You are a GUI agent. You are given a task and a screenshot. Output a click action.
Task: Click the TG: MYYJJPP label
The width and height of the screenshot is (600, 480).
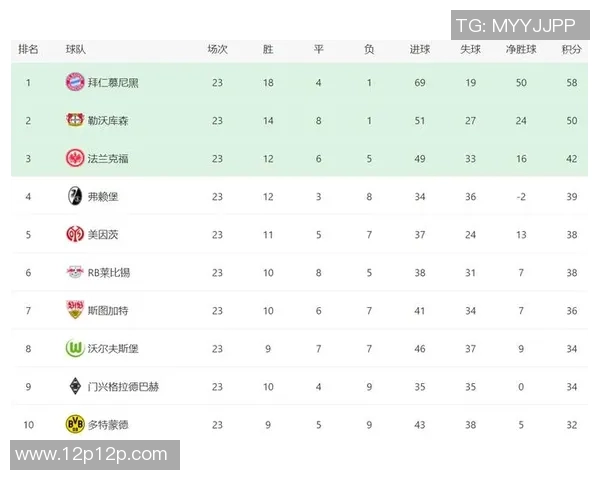click(515, 25)
